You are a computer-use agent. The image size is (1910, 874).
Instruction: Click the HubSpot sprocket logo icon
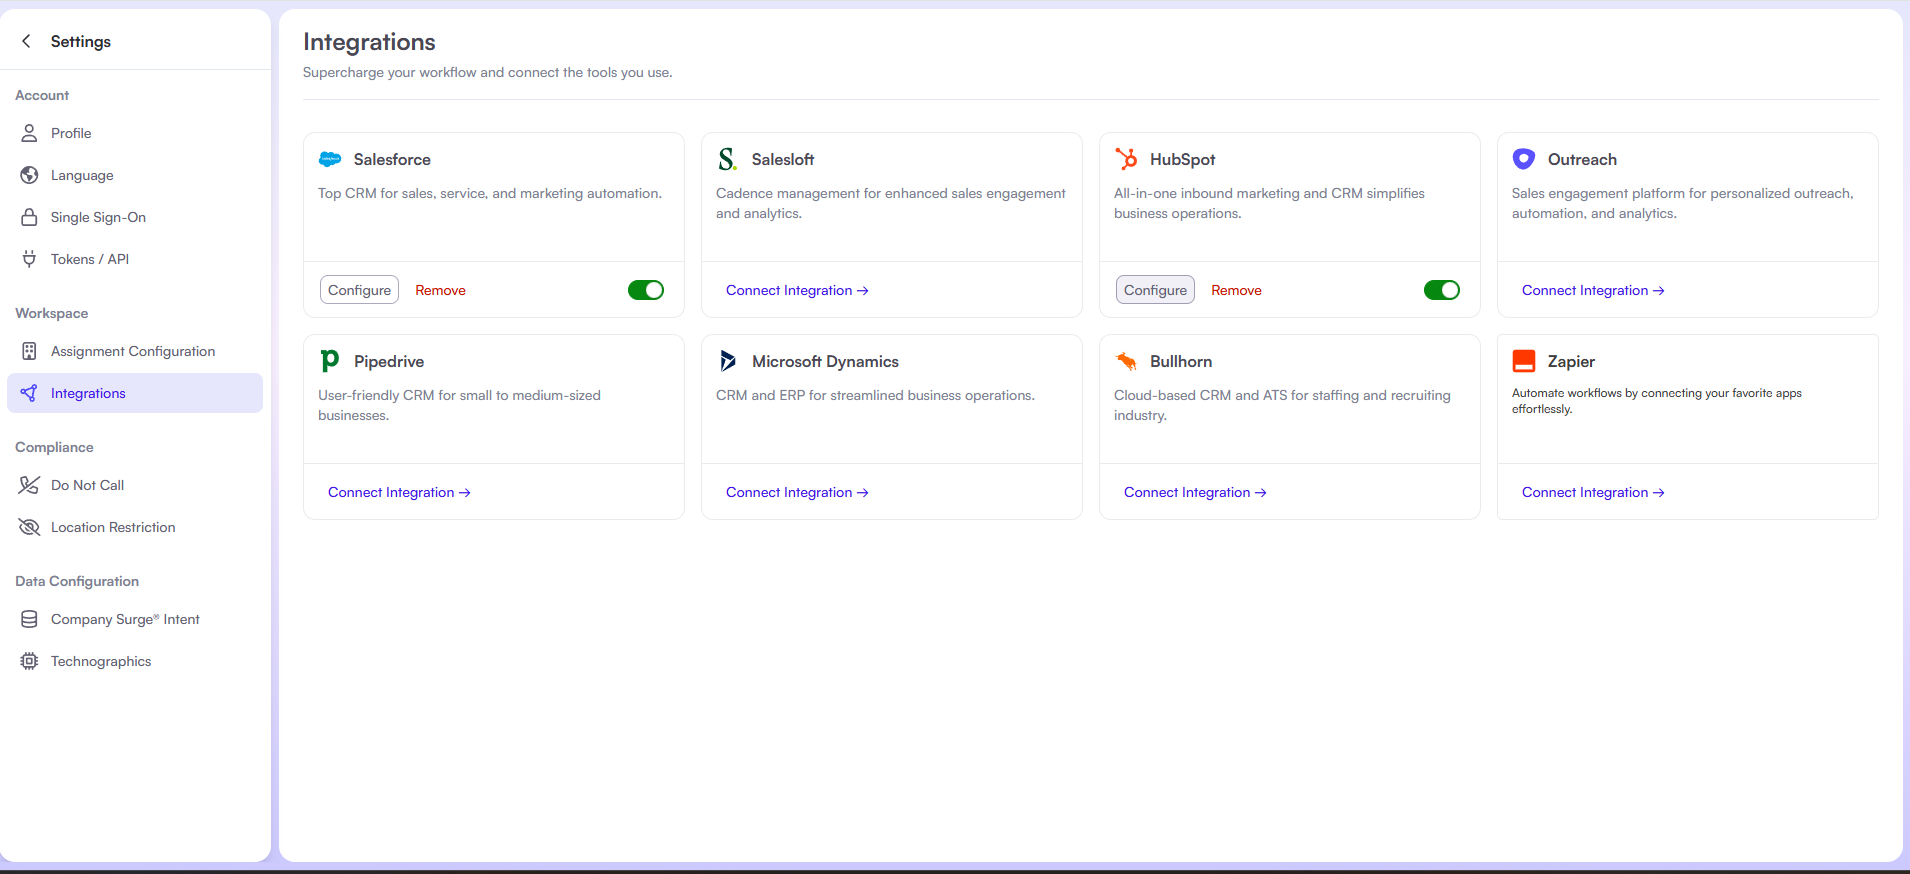1126,159
